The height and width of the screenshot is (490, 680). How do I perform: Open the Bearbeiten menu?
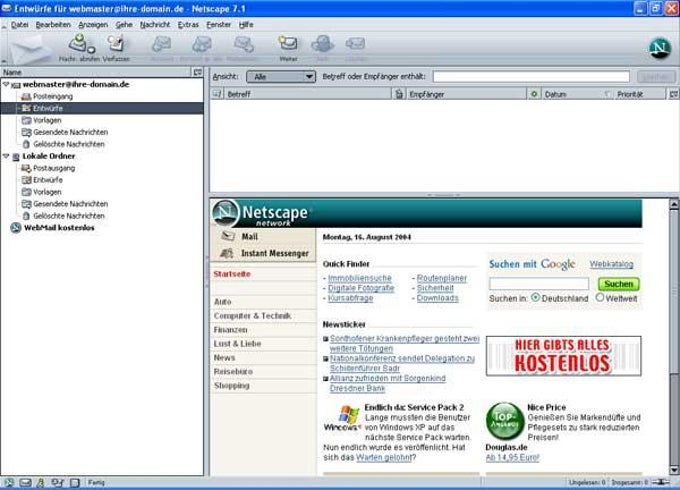(x=53, y=25)
